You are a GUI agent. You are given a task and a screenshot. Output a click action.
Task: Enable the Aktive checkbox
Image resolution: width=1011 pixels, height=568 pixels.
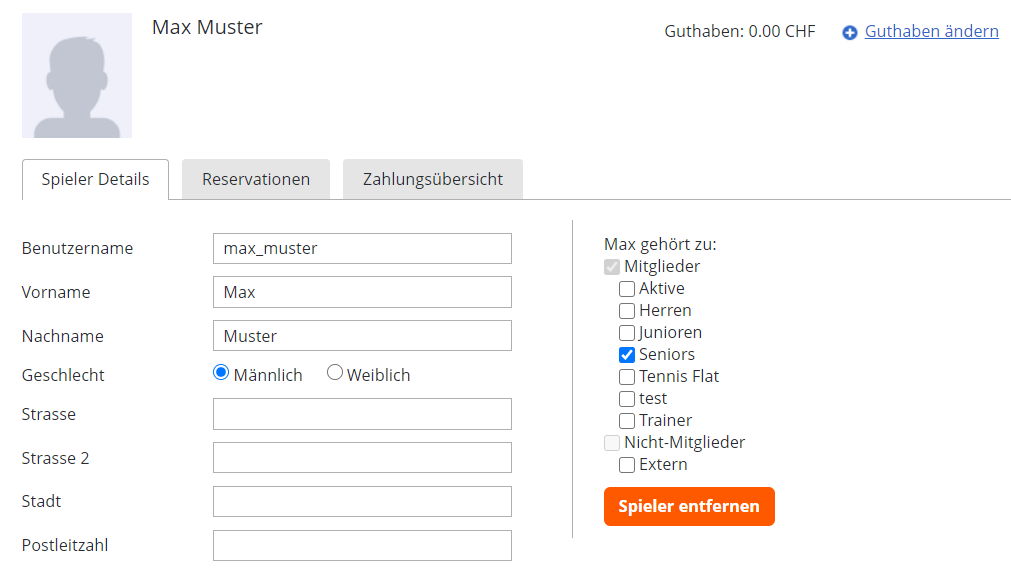(x=627, y=289)
